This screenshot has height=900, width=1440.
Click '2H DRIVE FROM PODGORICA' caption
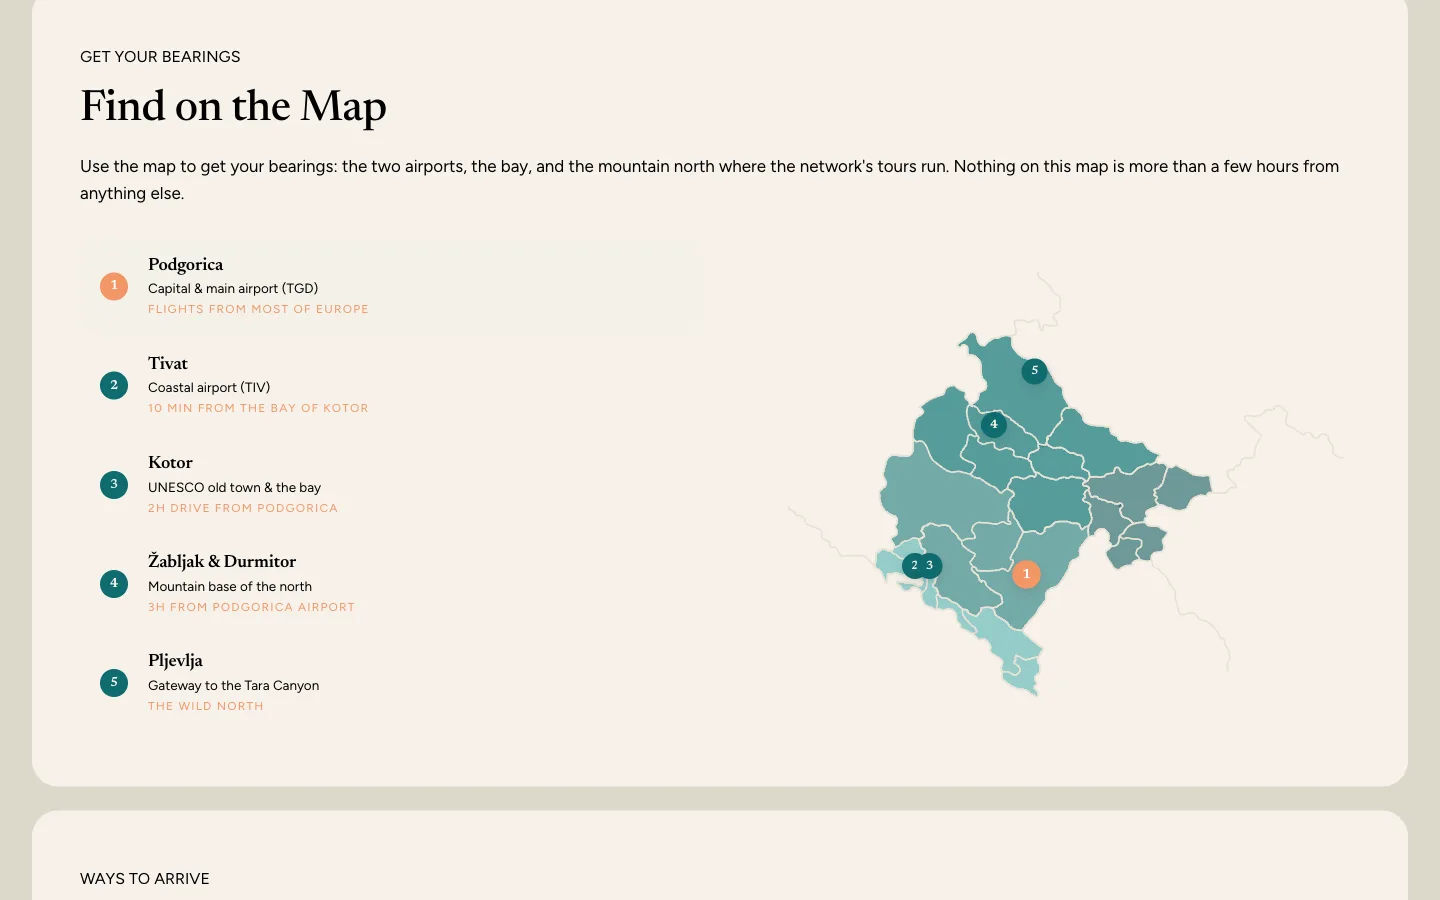243,508
